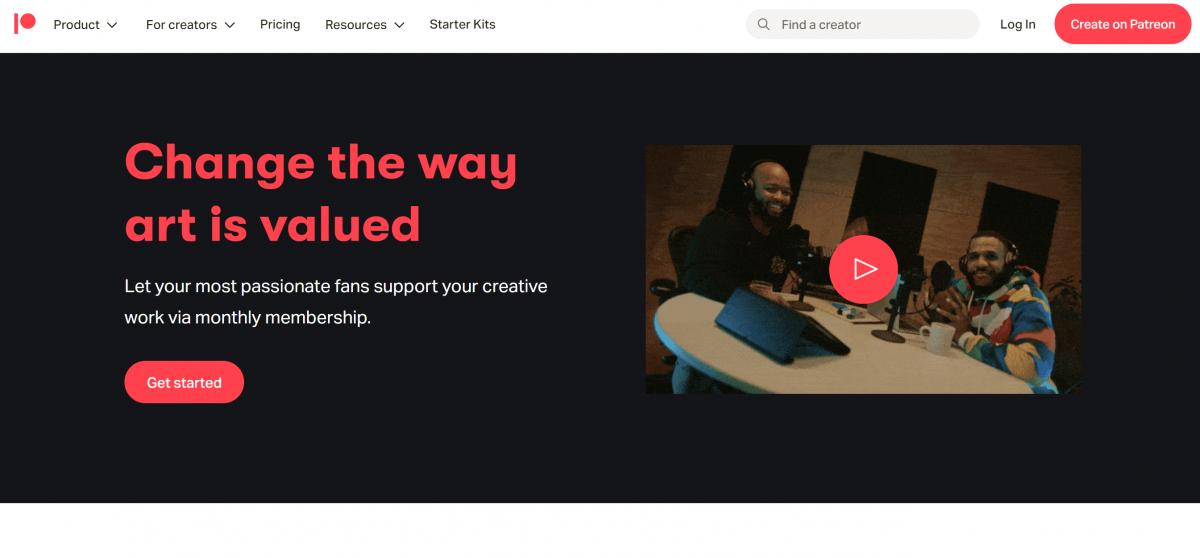Image resolution: width=1200 pixels, height=558 pixels.
Task: Click the Get started button
Action: coord(184,382)
